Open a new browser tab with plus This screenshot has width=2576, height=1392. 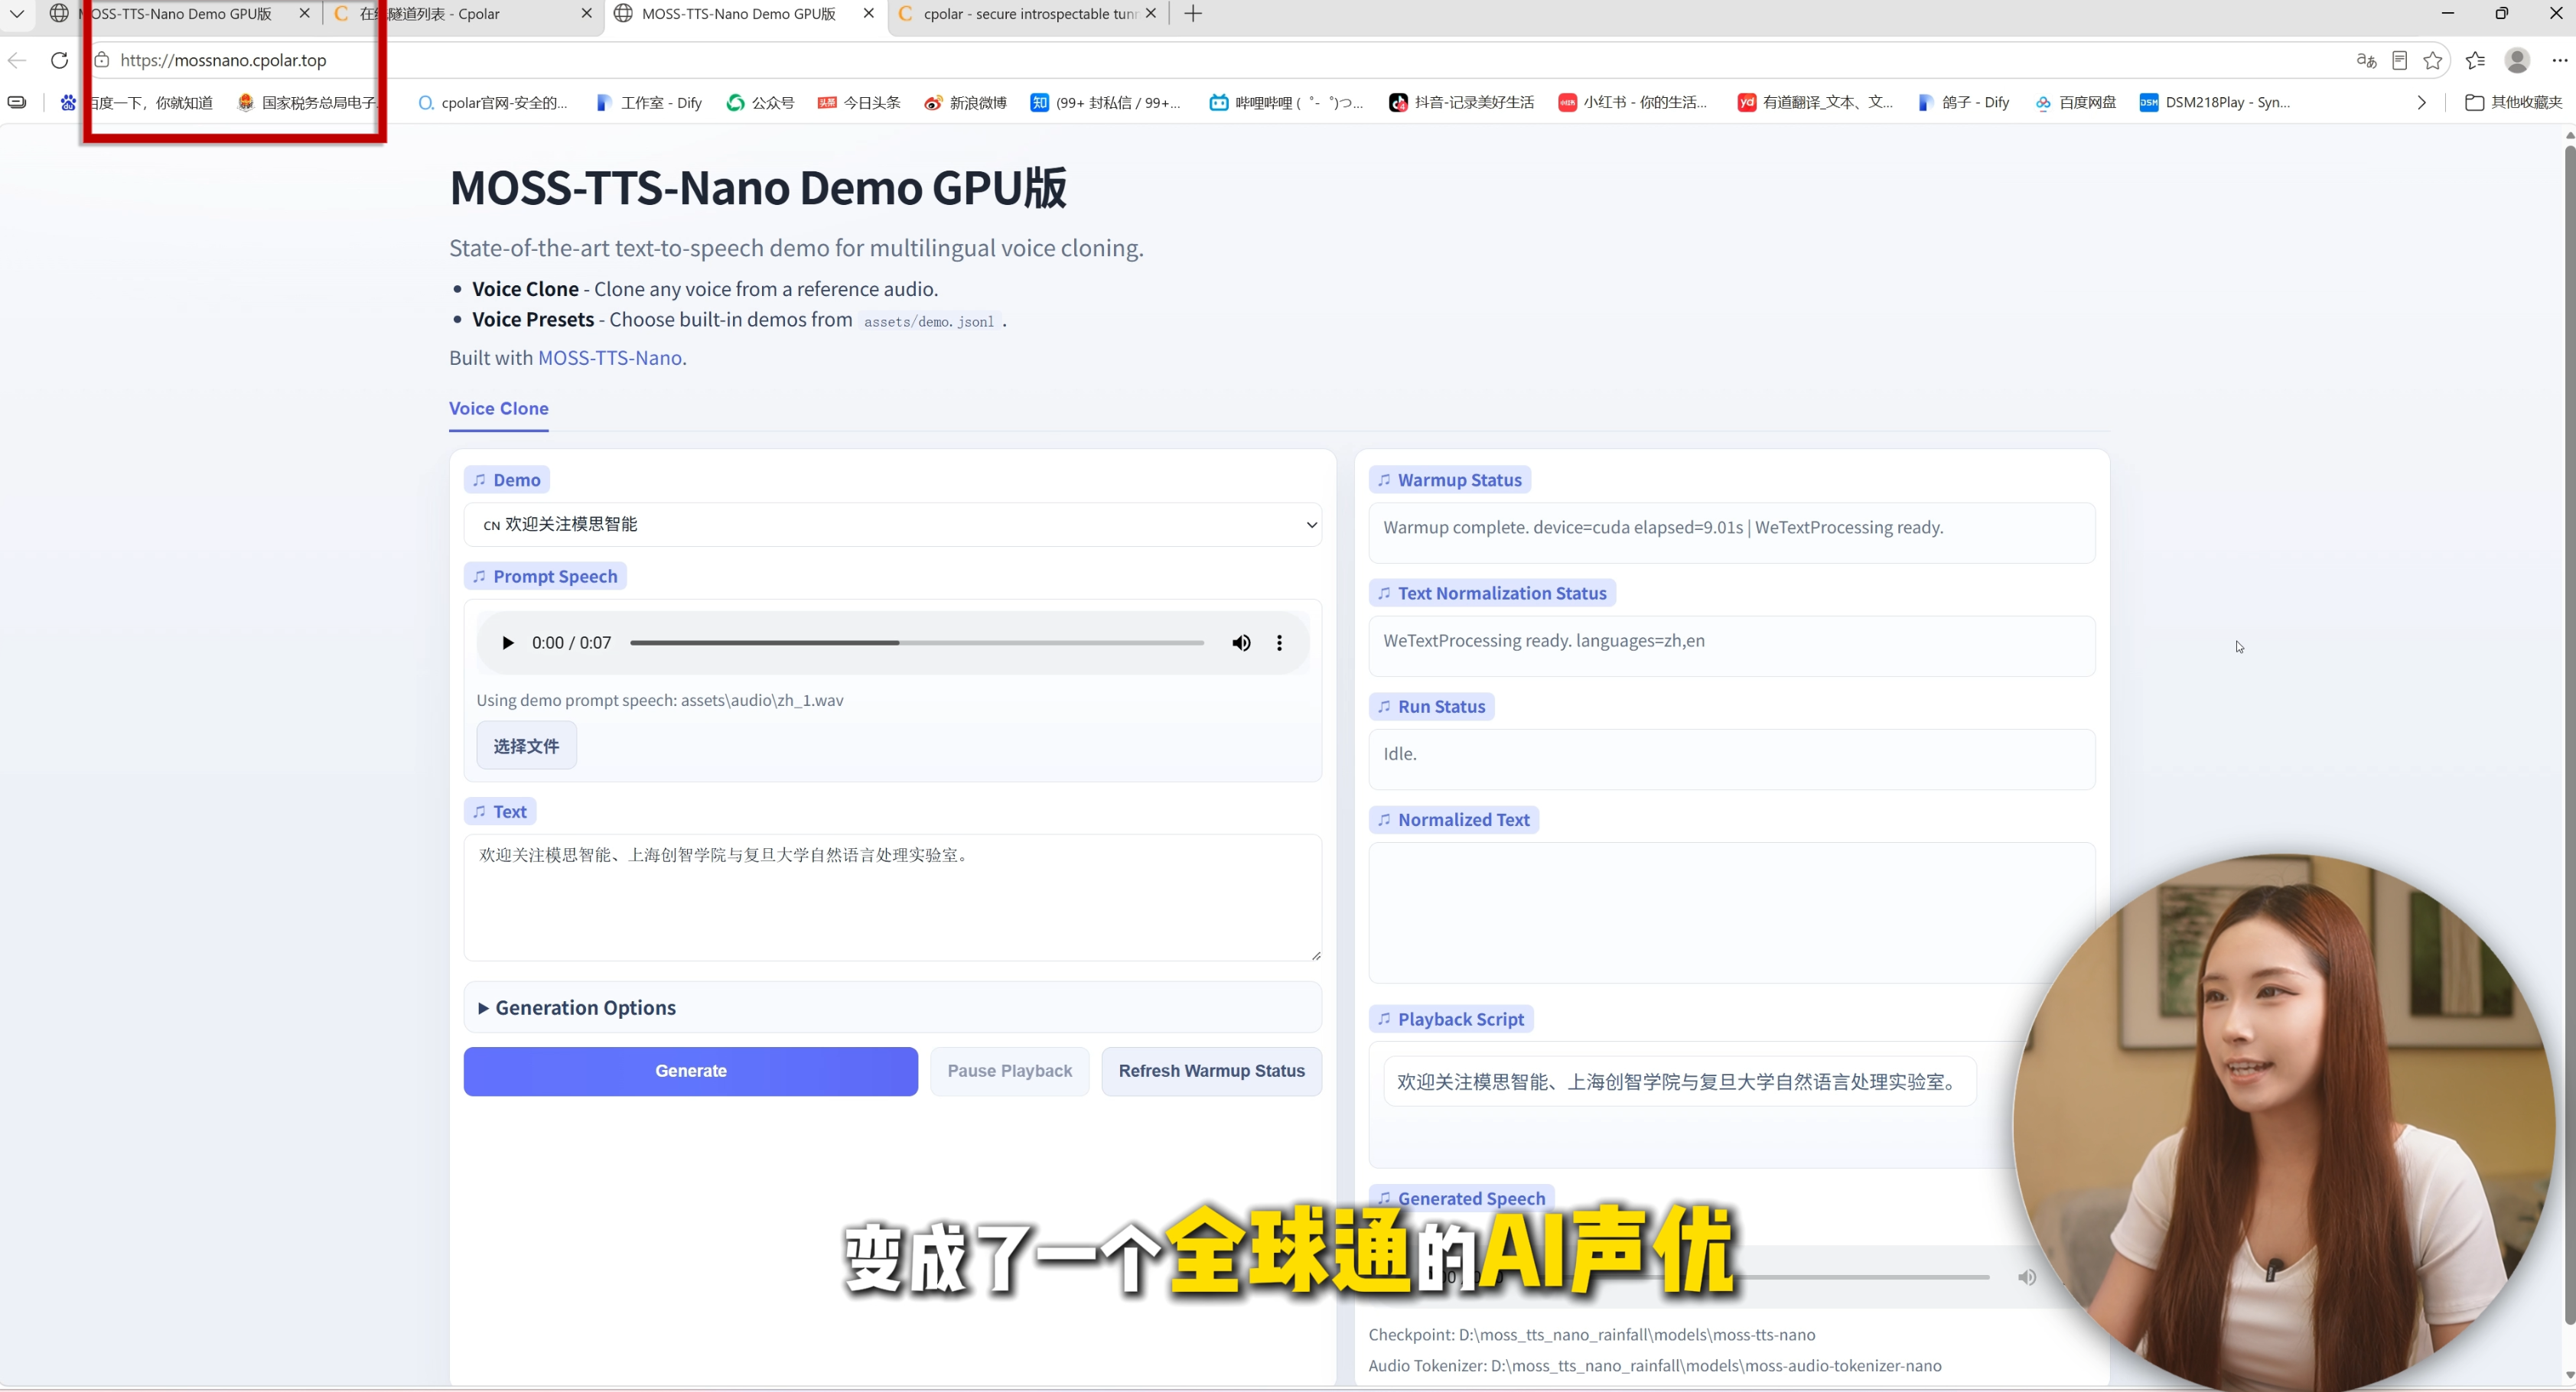(x=1193, y=14)
